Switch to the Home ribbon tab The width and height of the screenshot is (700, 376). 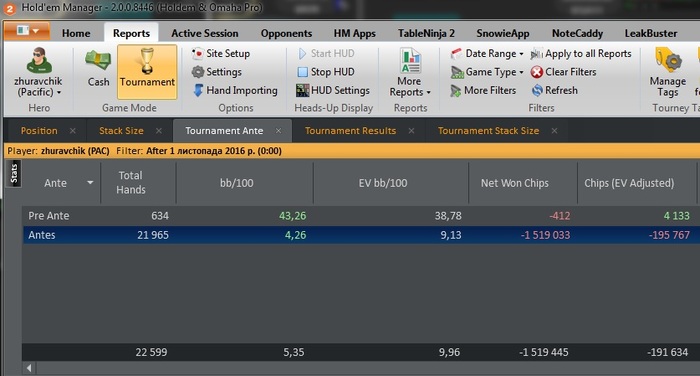tap(76, 33)
